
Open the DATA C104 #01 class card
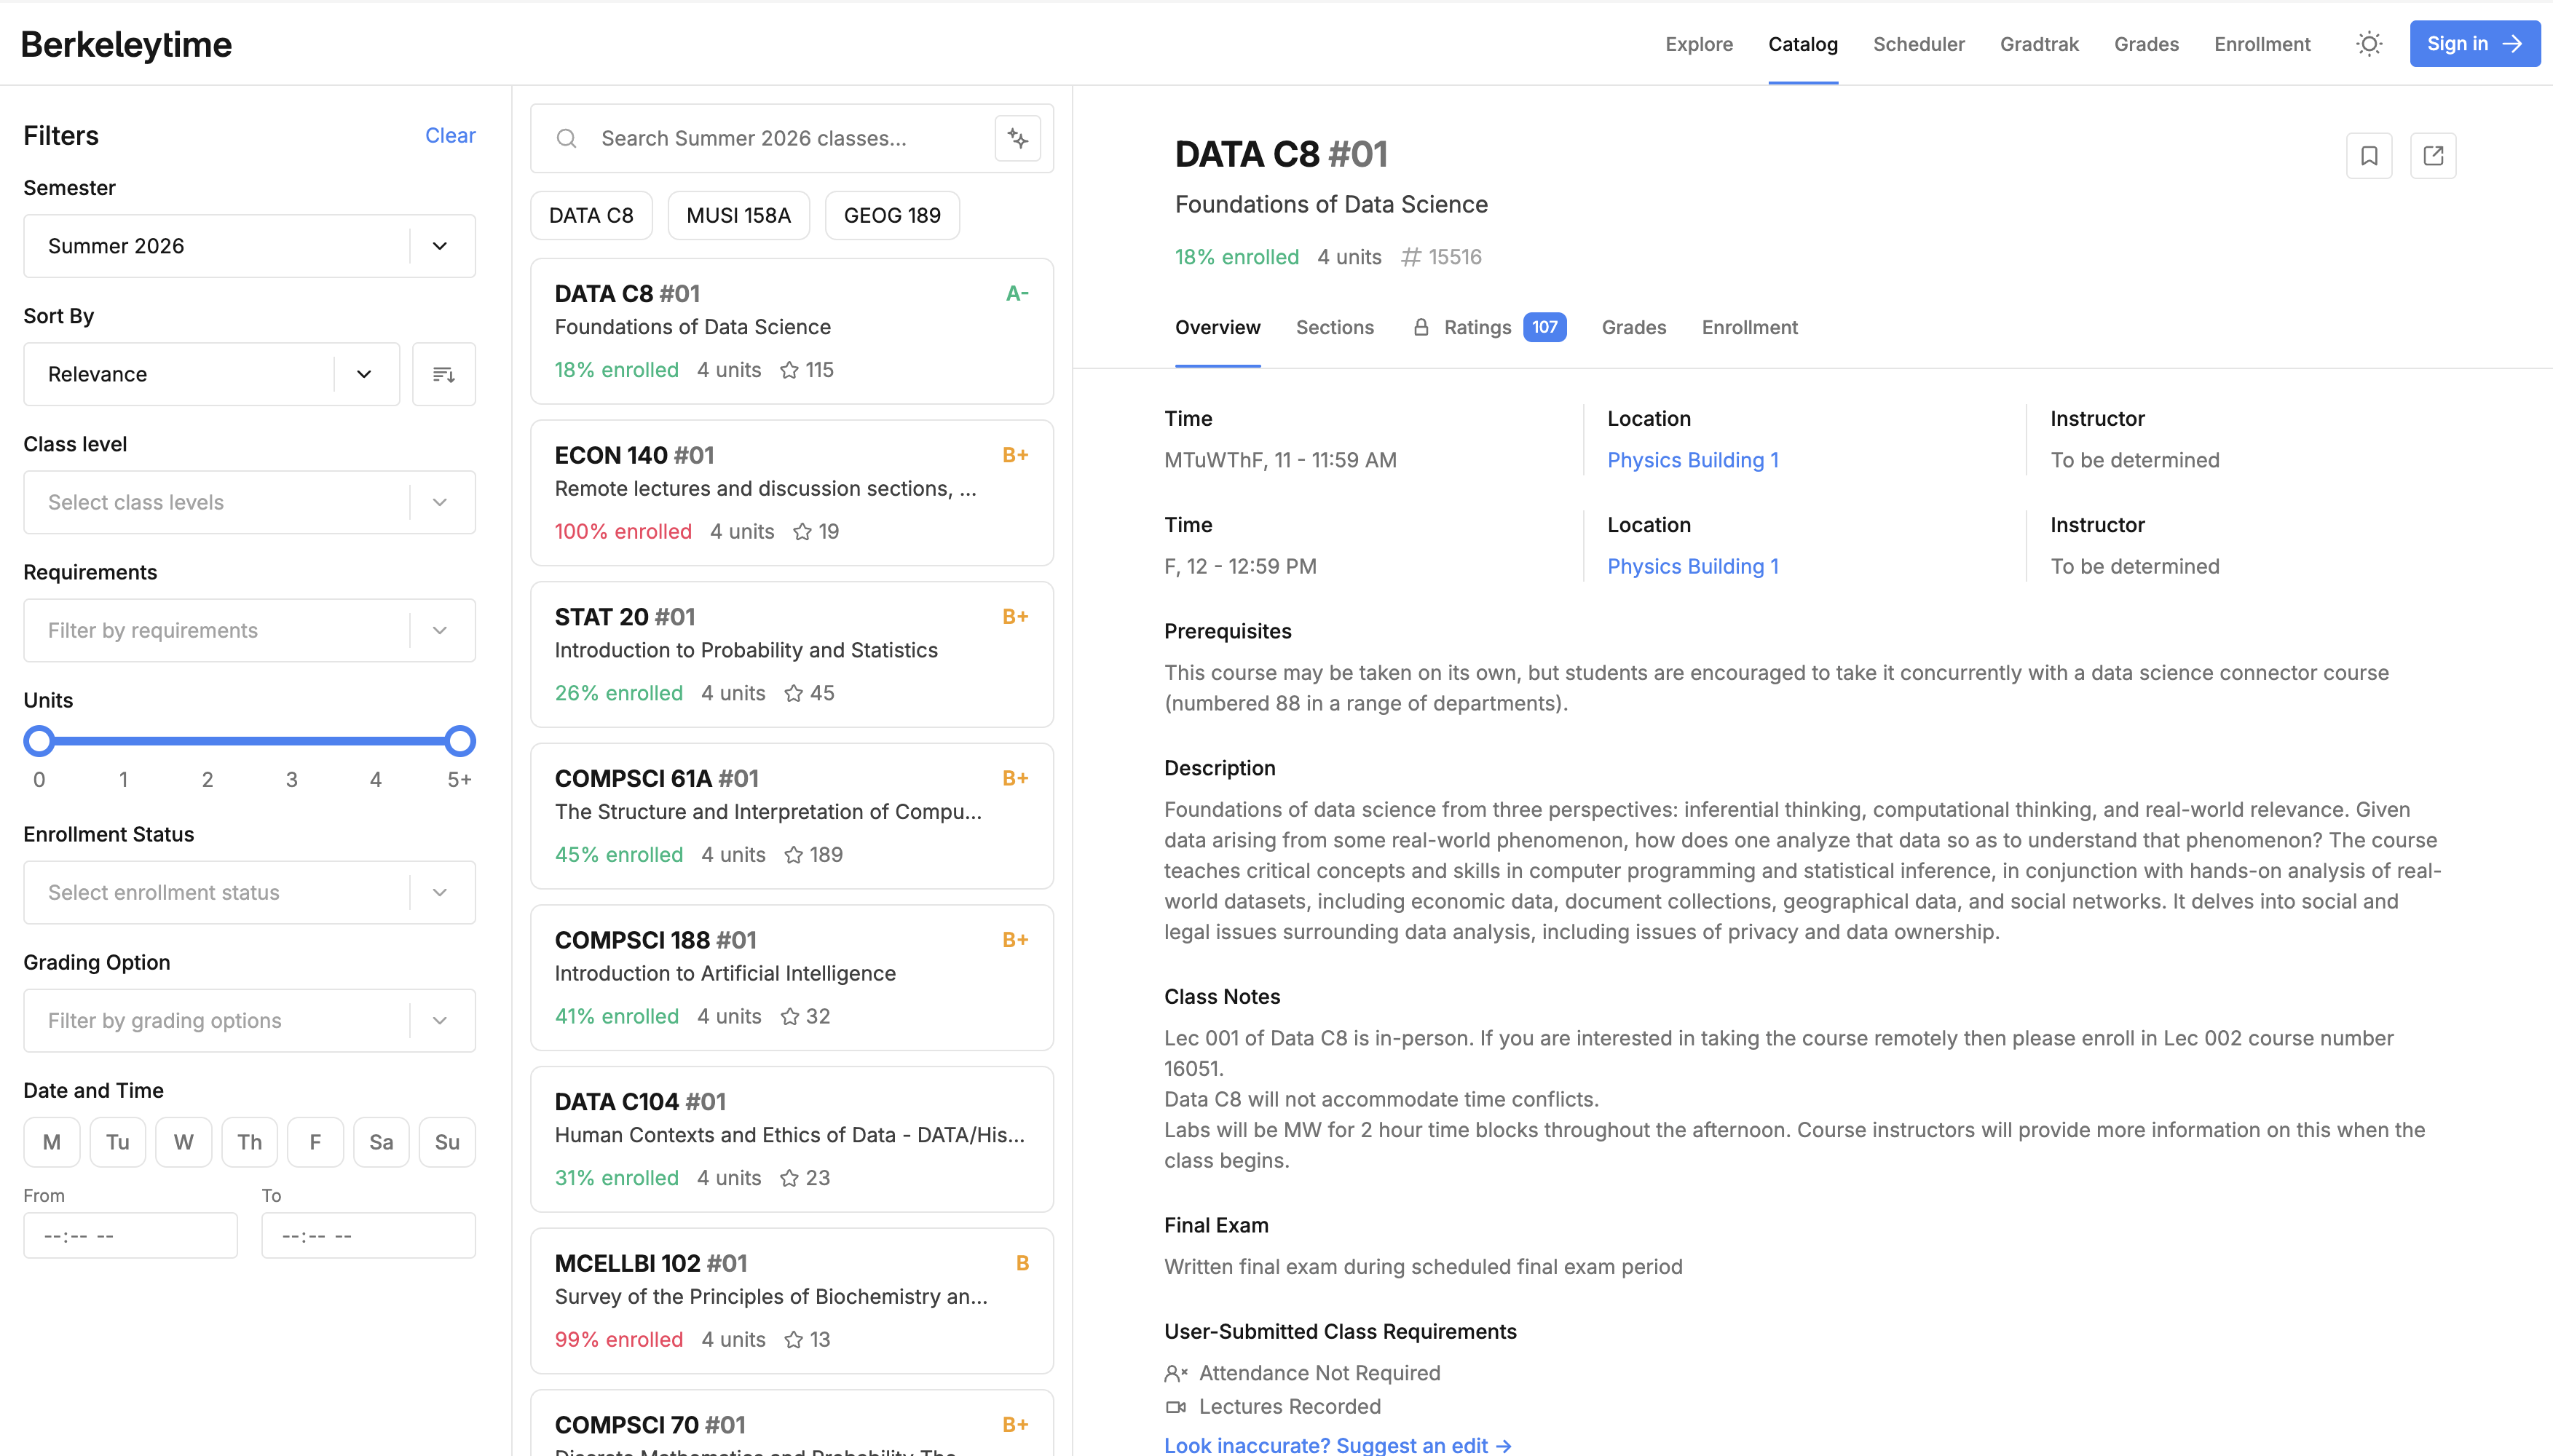(x=792, y=1139)
